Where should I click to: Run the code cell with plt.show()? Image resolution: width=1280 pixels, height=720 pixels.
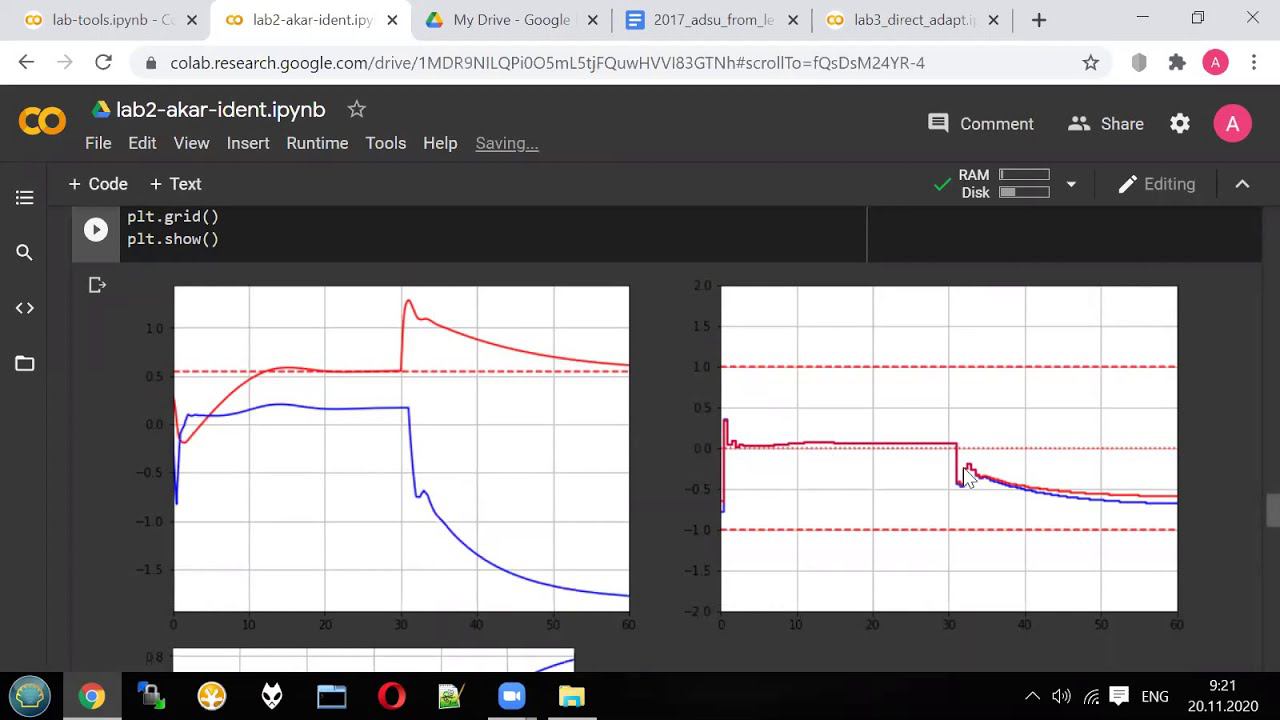point(95,230)
